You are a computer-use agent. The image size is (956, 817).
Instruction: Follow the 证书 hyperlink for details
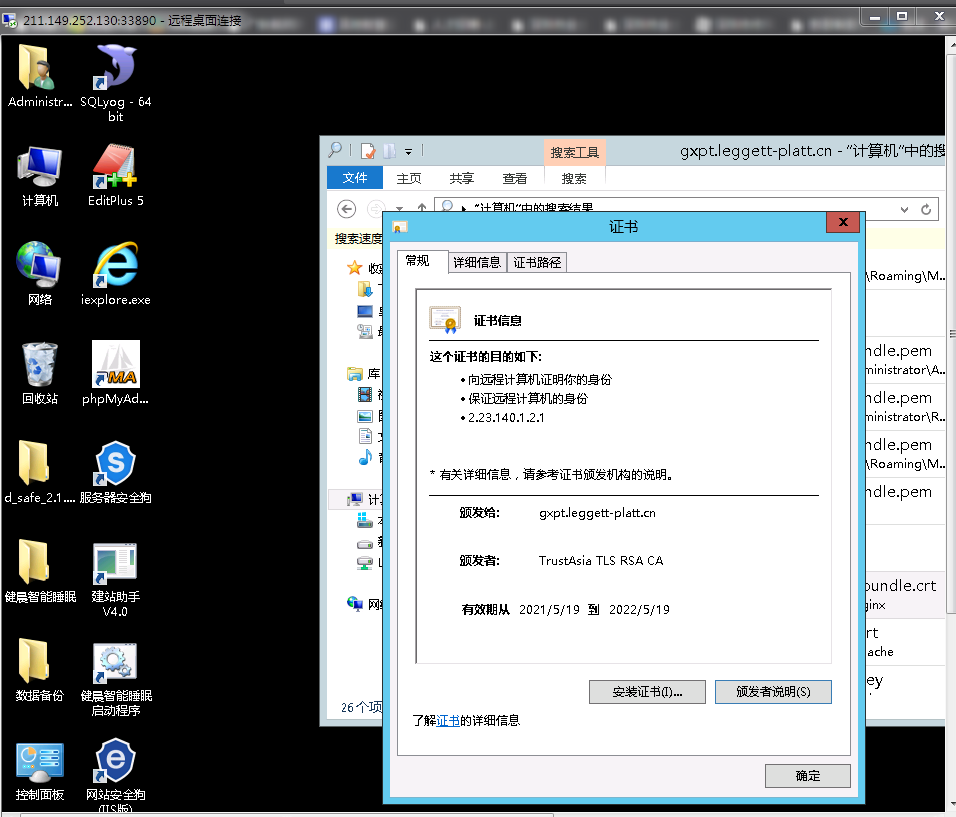coord(448,721)
